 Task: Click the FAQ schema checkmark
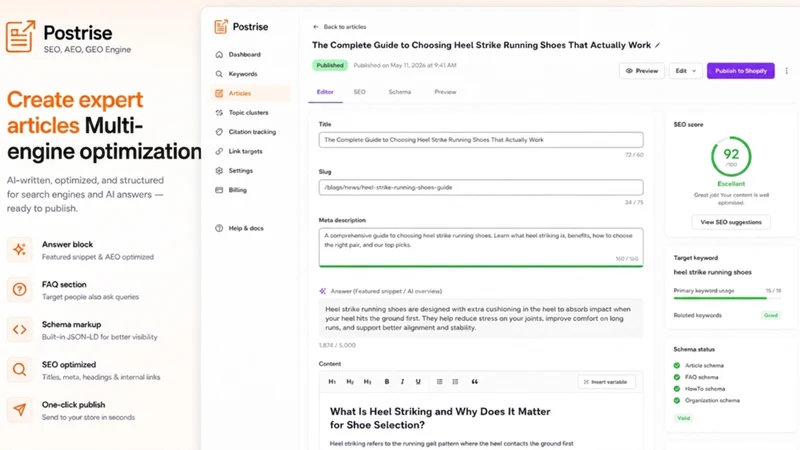point(677,378)
